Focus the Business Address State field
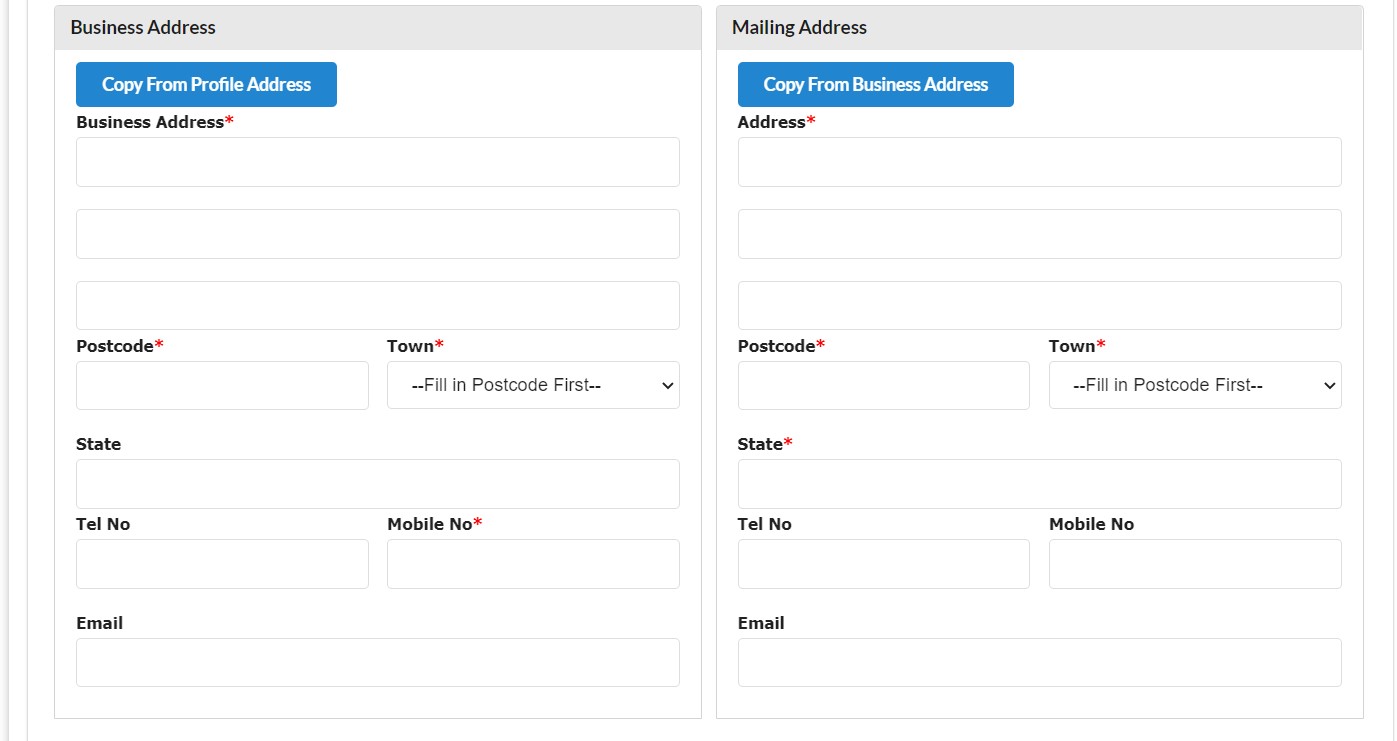Image resolution: width=1397 pixels, height=741 pixels. click(377, 484)
